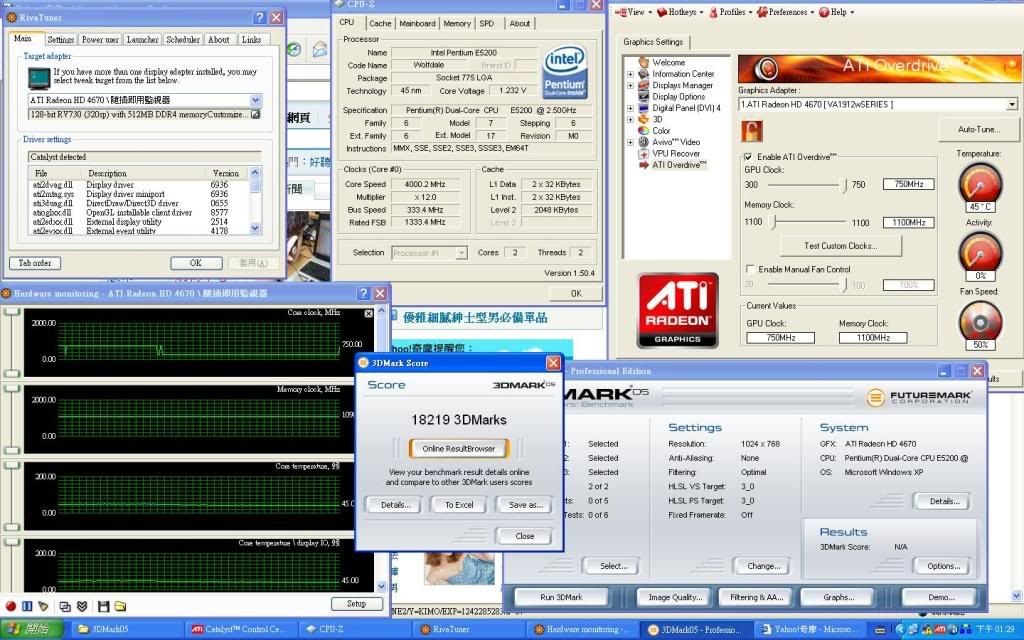Click Test Custom Clocks... button
Image resolution: width=1024 pixels, height=640 pixels.
[x=840, y=246]
